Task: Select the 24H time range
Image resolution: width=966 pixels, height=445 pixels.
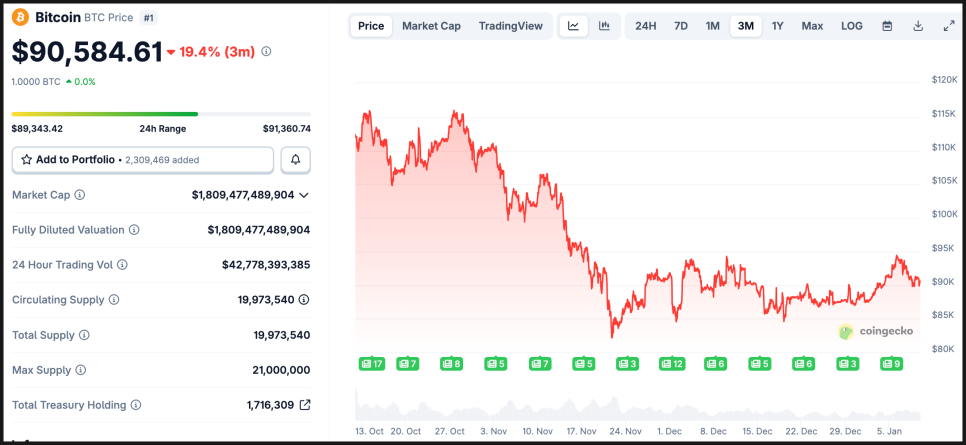Action: point(646,26)
